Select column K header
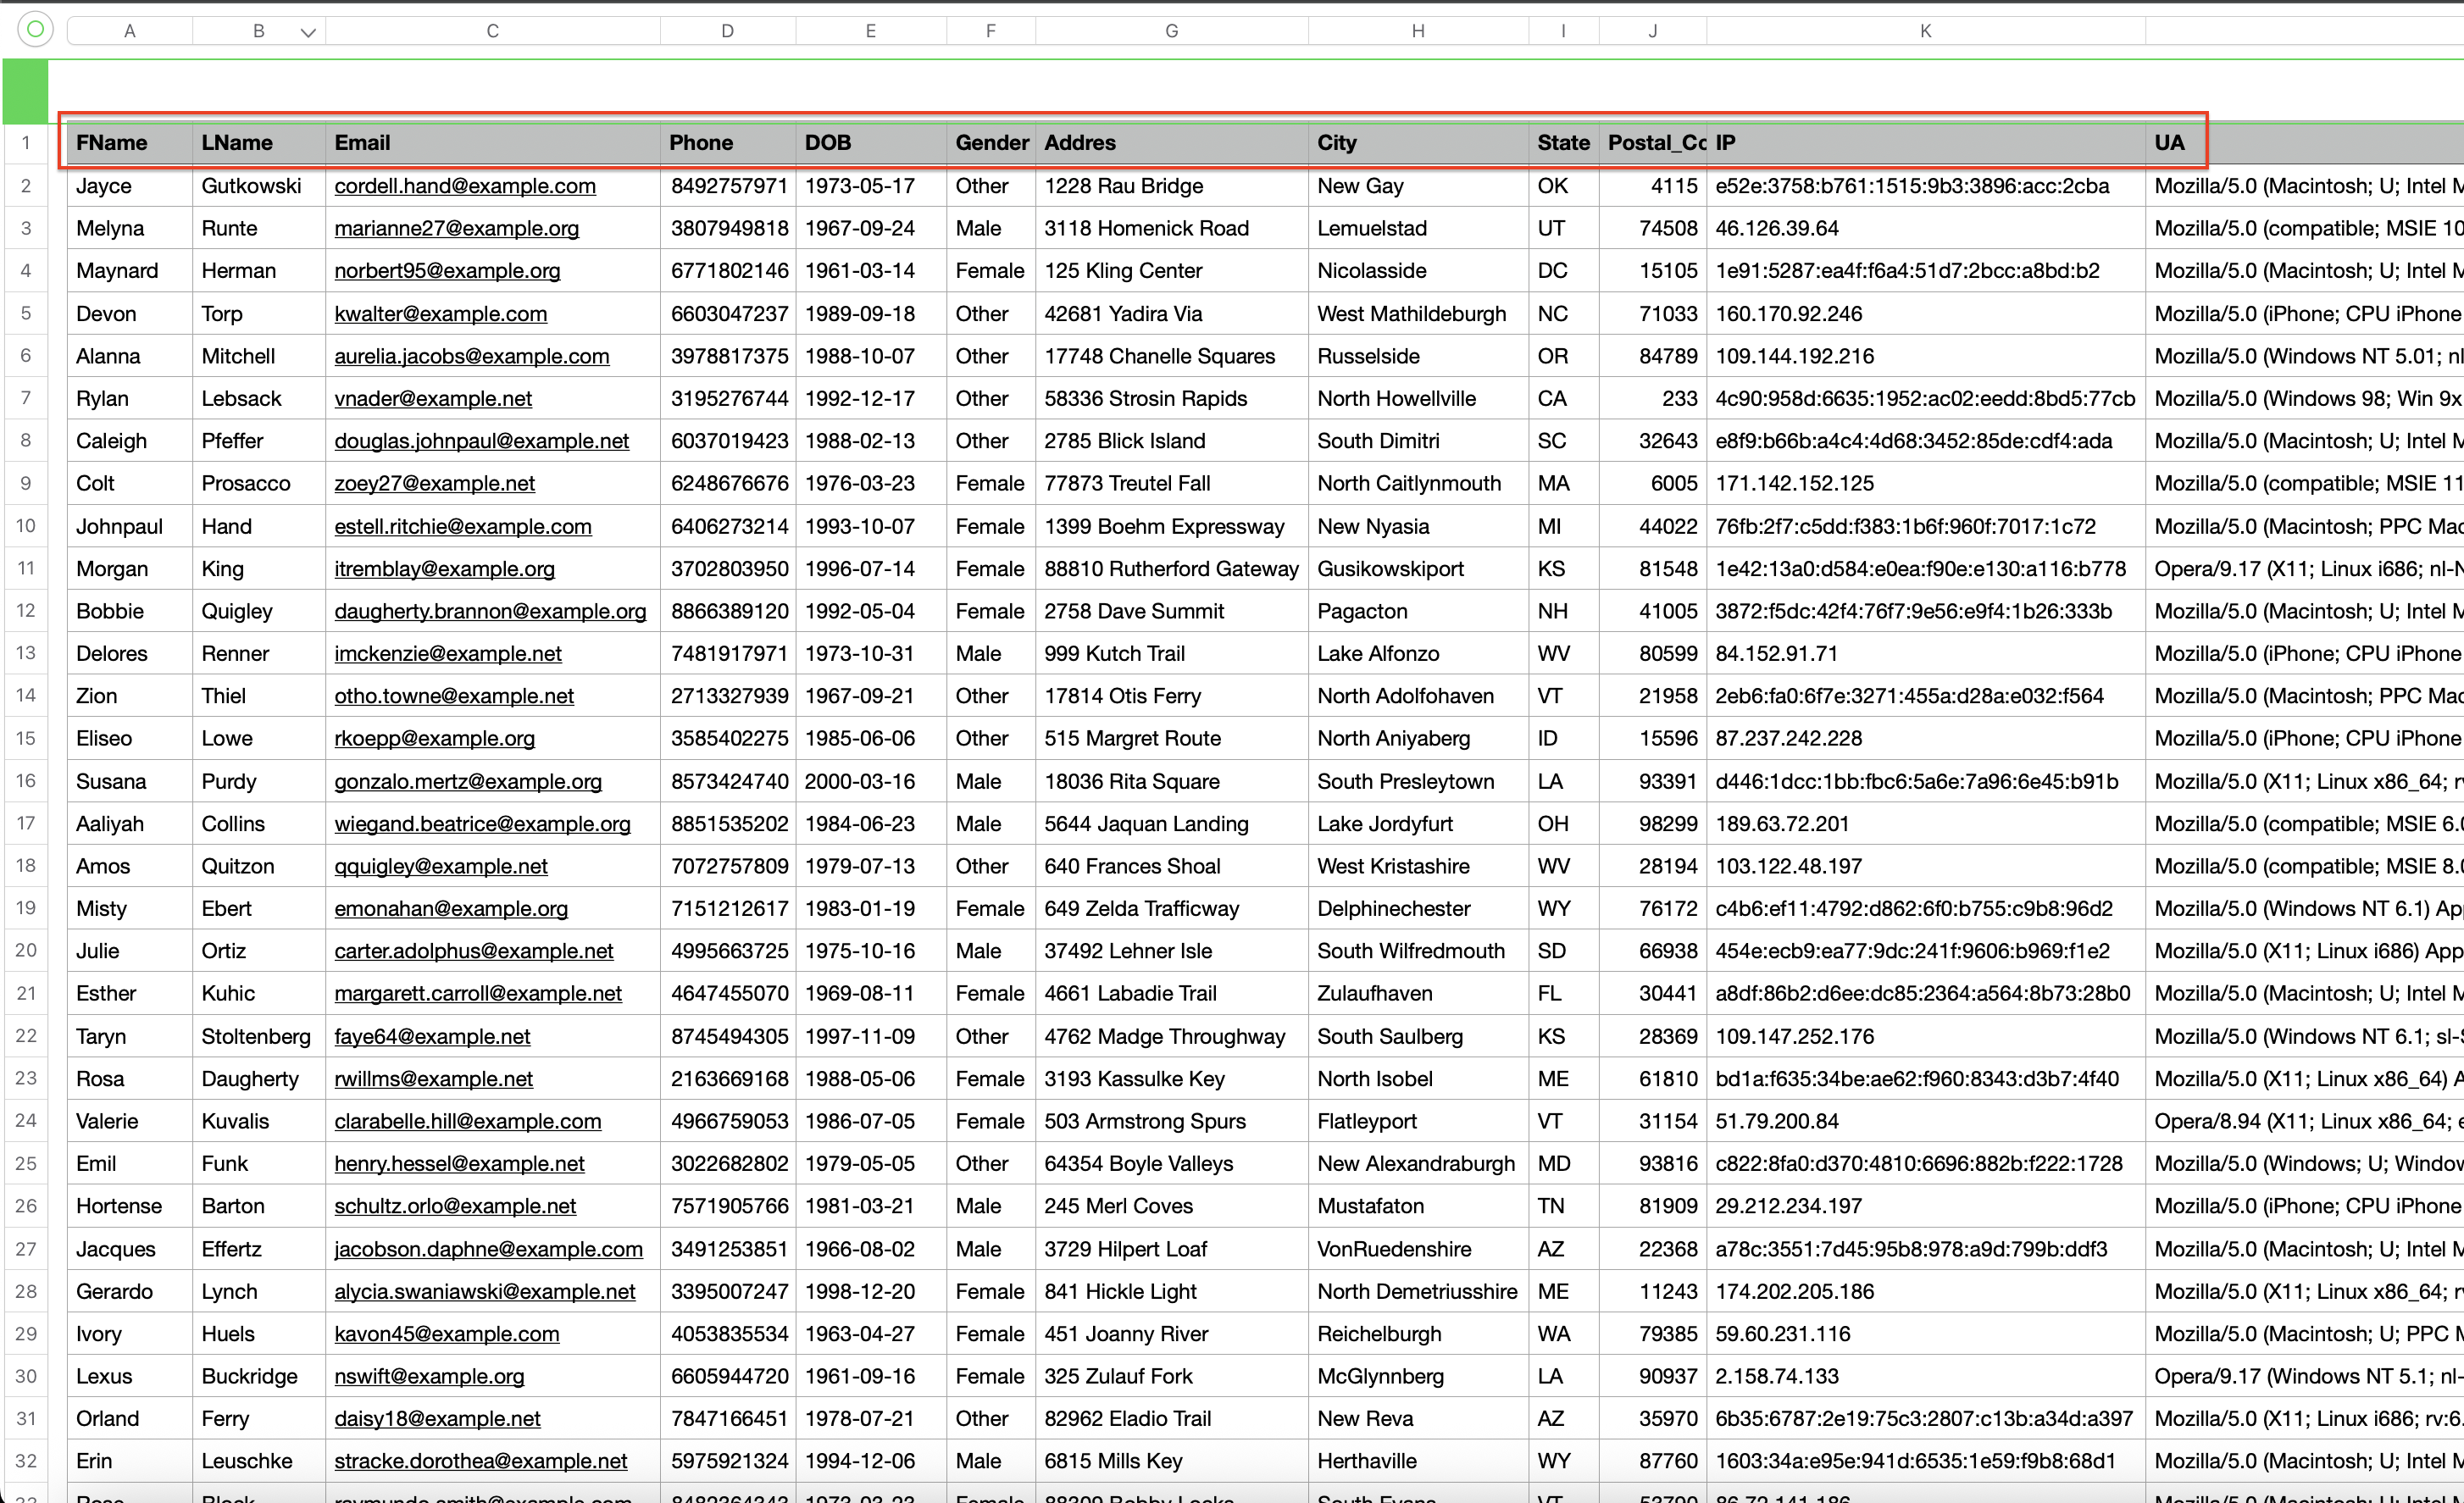The image size is (2464, 1503). coord(1925,31)
